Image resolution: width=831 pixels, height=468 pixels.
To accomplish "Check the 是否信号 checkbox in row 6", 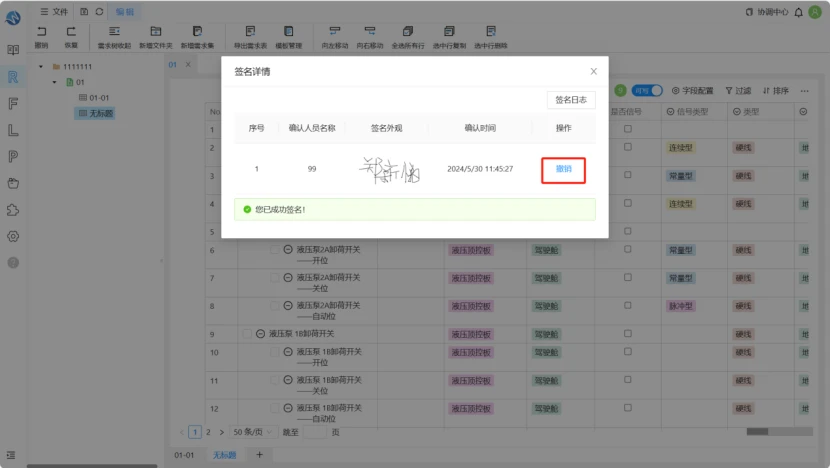I will pyautogui.click(x=628, y=249).
